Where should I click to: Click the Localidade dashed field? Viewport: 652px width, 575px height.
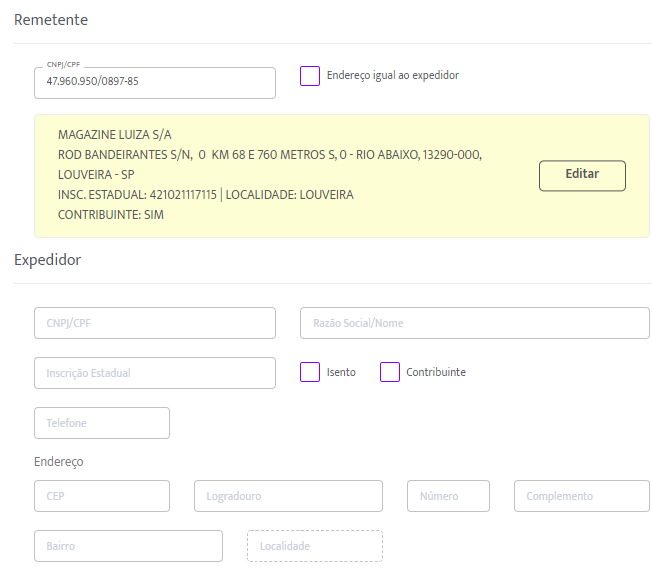point(315,546)
